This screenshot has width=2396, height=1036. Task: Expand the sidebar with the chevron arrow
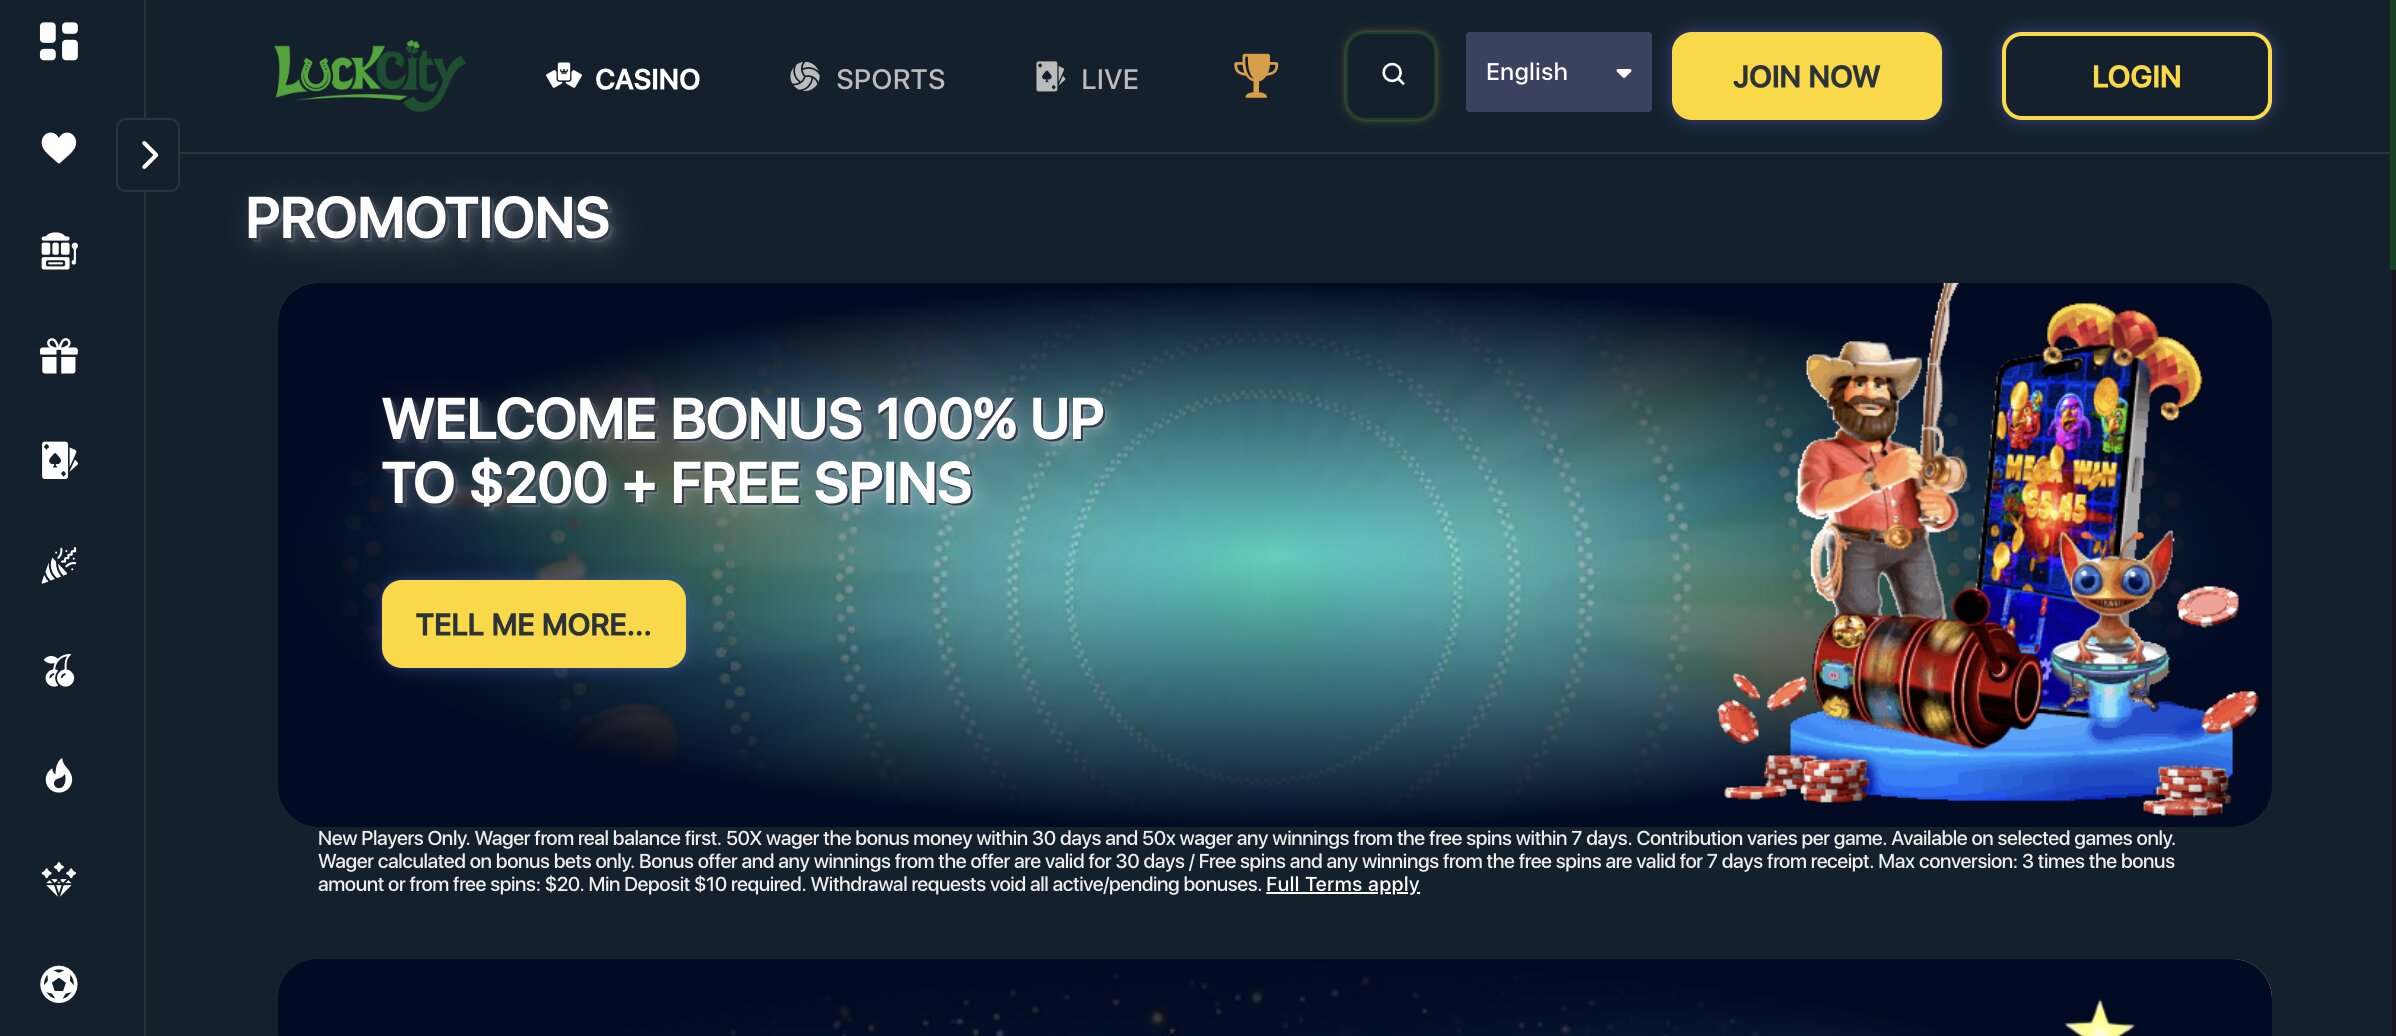148,155
